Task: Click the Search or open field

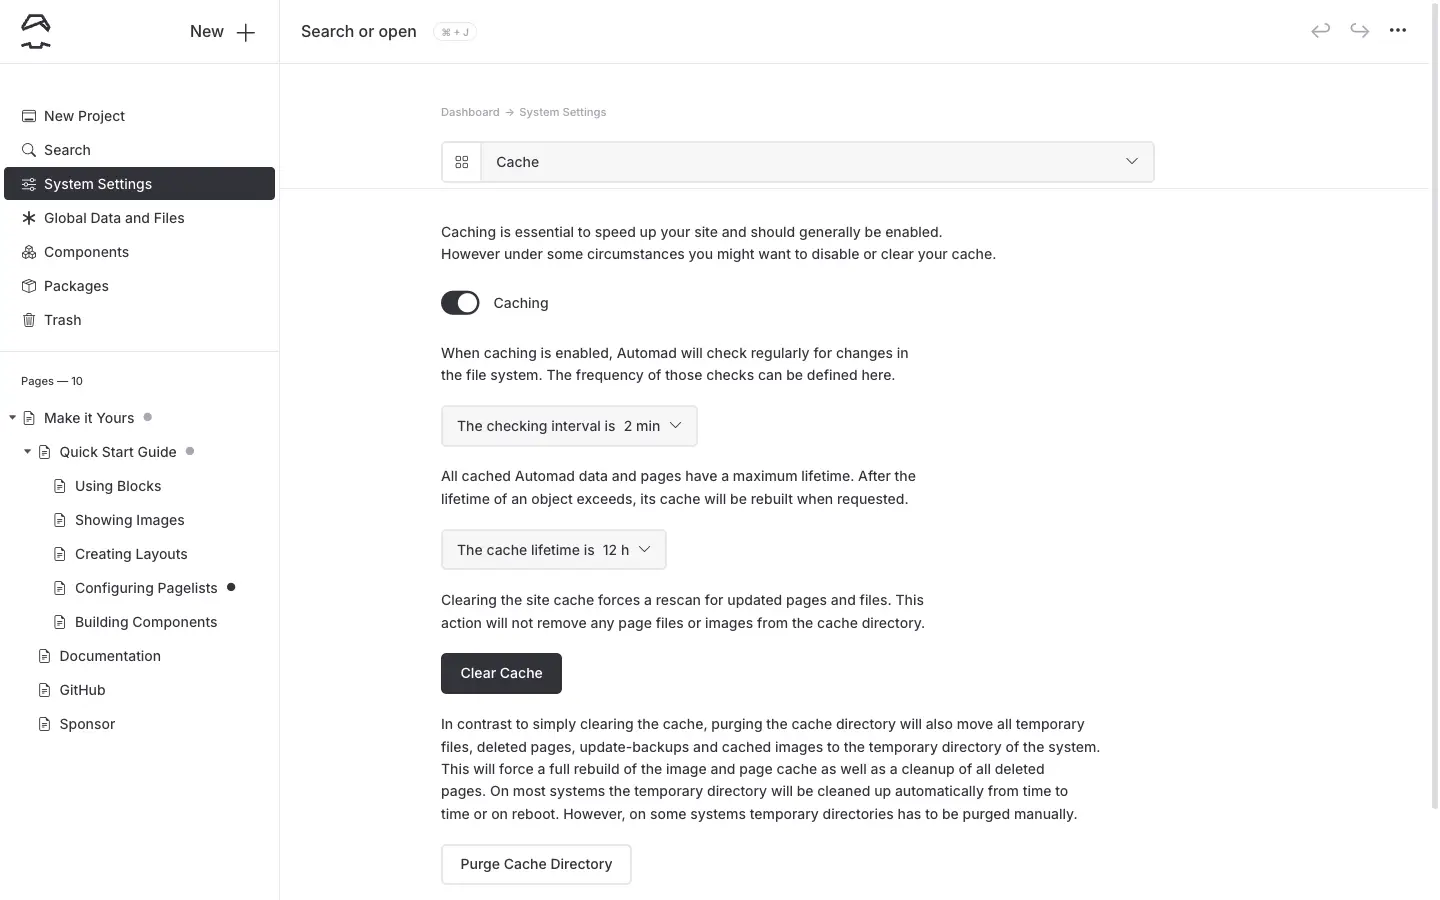Action: (x=359, y=32)
